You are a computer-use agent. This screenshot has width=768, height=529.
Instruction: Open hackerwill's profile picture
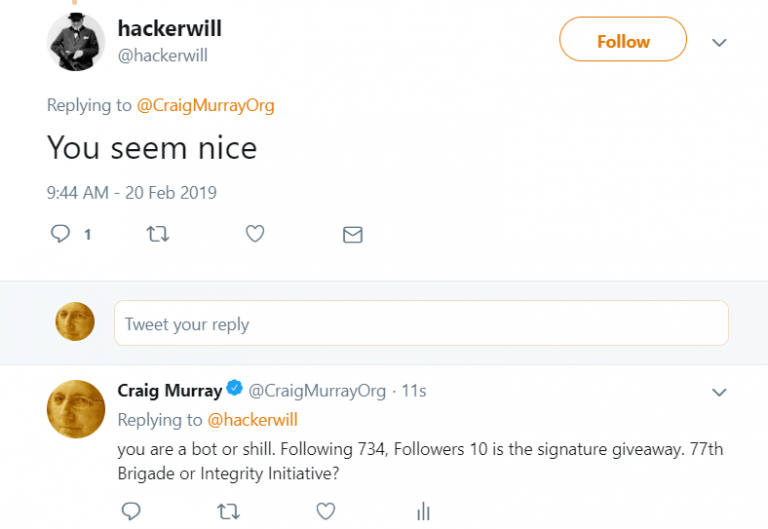(x=76, y=41)
